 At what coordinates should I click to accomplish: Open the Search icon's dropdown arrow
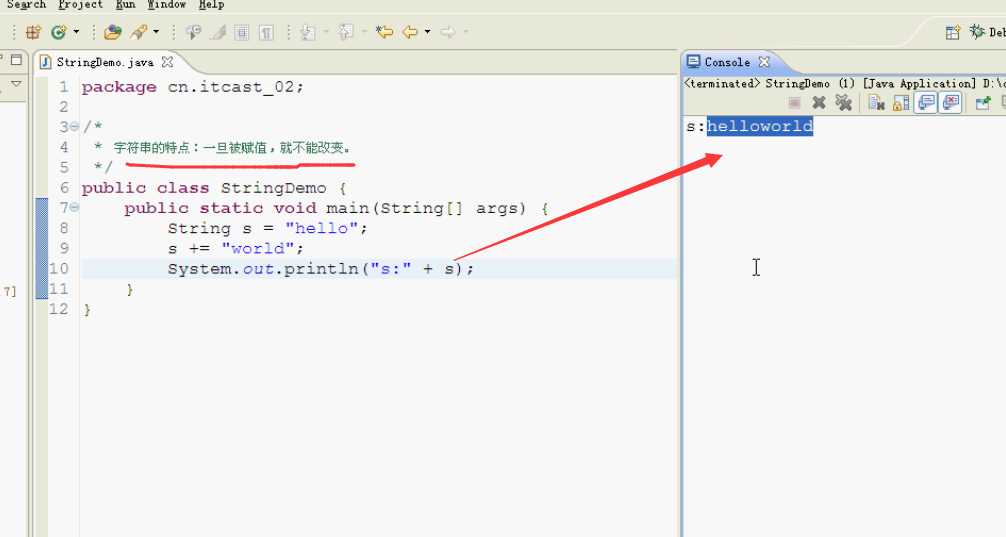156,31
